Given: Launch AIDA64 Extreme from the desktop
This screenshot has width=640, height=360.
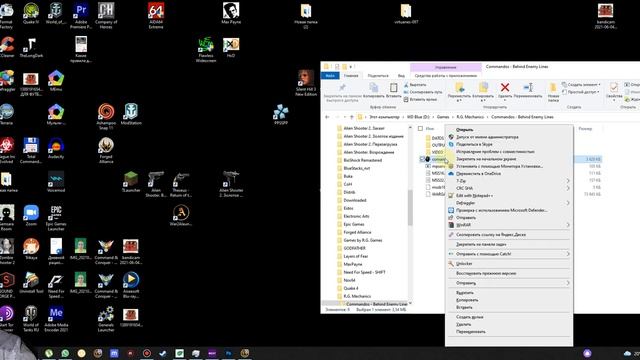Looking at the screenshot, I should point(156,16).
